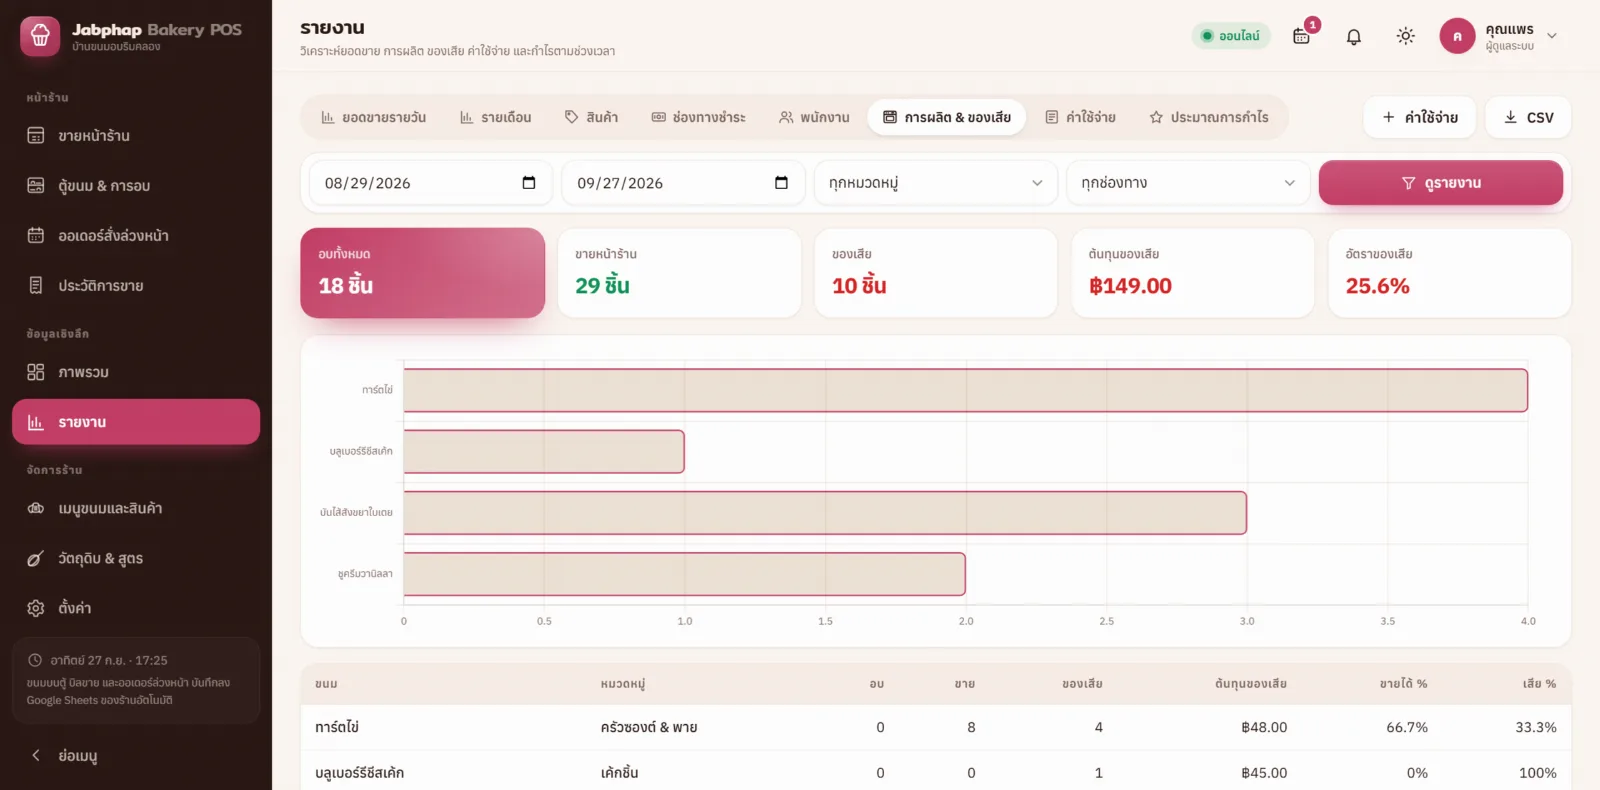The height and width of the screenshot is (790, 1600).
Task: Switch to ยอดขายรายวัน tab
Action: [x=373, y=117]
